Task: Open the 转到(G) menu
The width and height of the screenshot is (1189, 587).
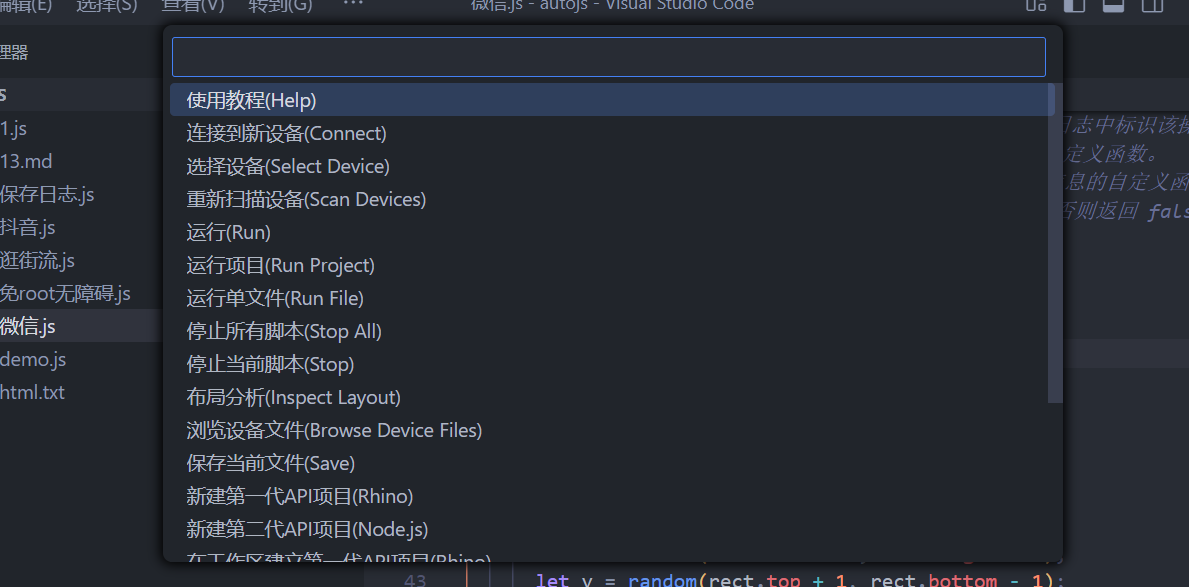Action: tap(281, 6)
